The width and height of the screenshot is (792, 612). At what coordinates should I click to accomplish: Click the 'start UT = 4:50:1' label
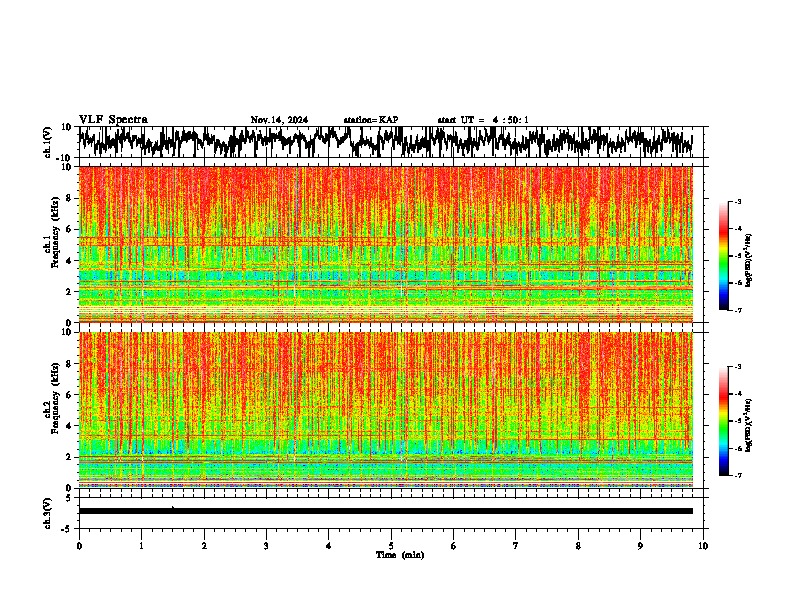tap(483, 120)
